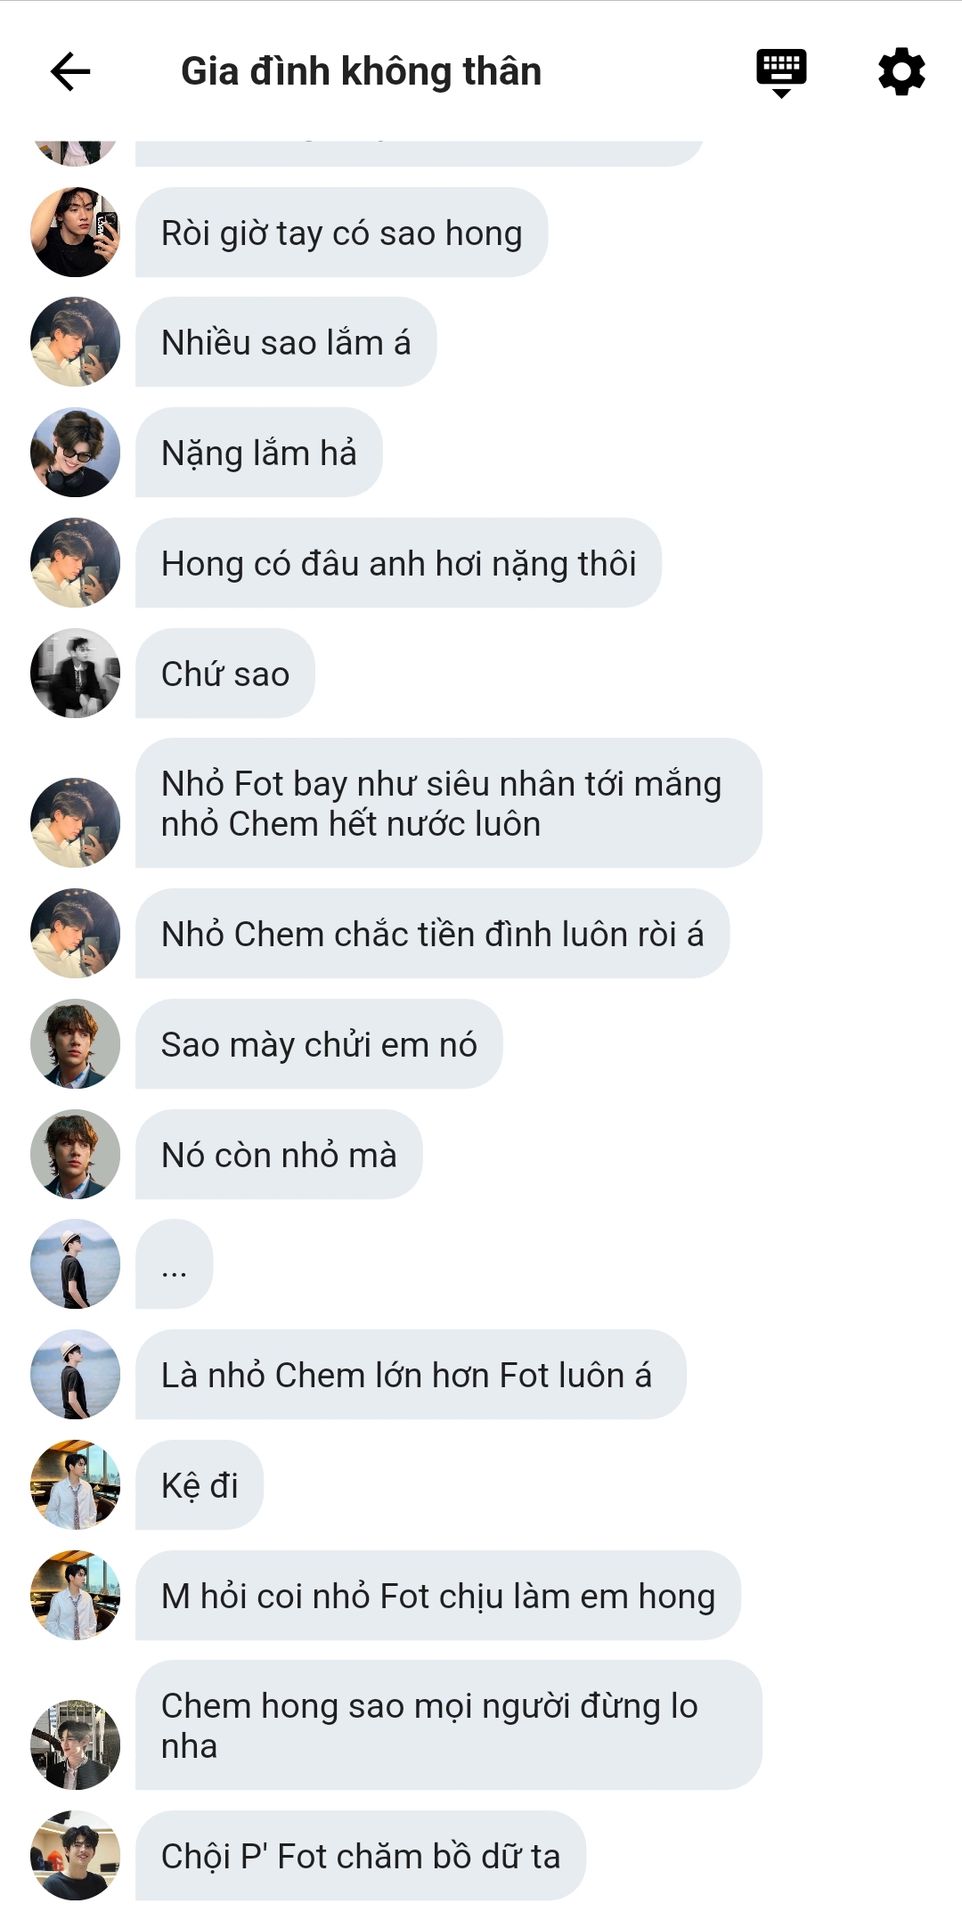Tap avatar next to "Ròi giờ tay có sao hong"

[x=75, y=232]
